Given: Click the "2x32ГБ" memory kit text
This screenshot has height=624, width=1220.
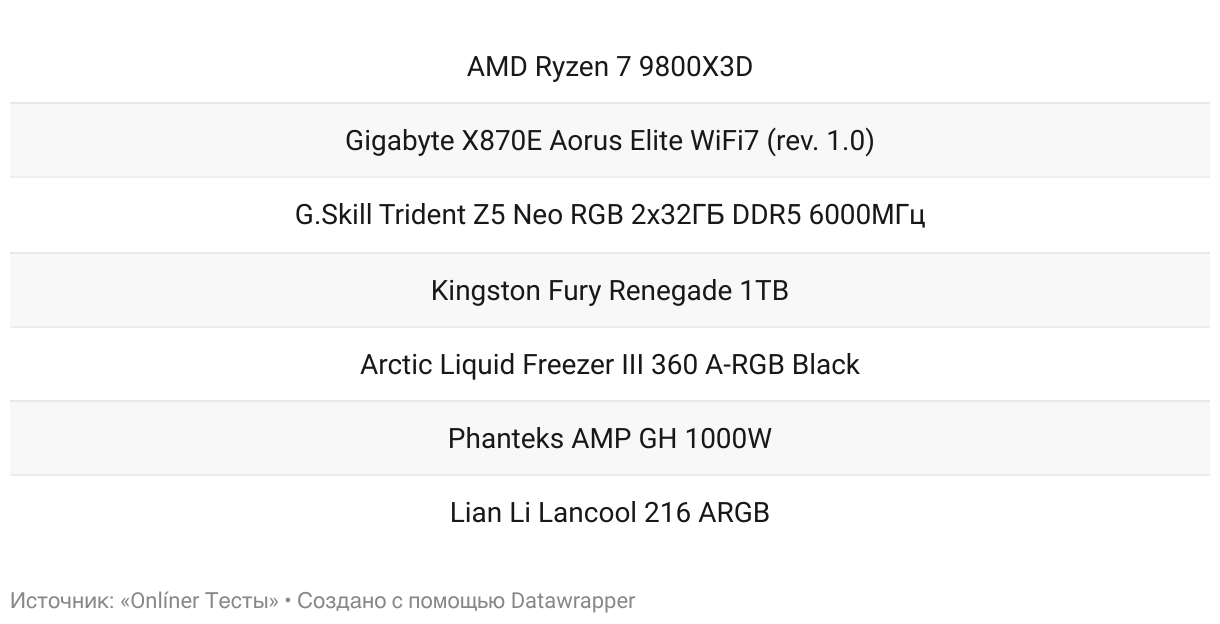Looking at the screenshot, I should tap(678, 216).
